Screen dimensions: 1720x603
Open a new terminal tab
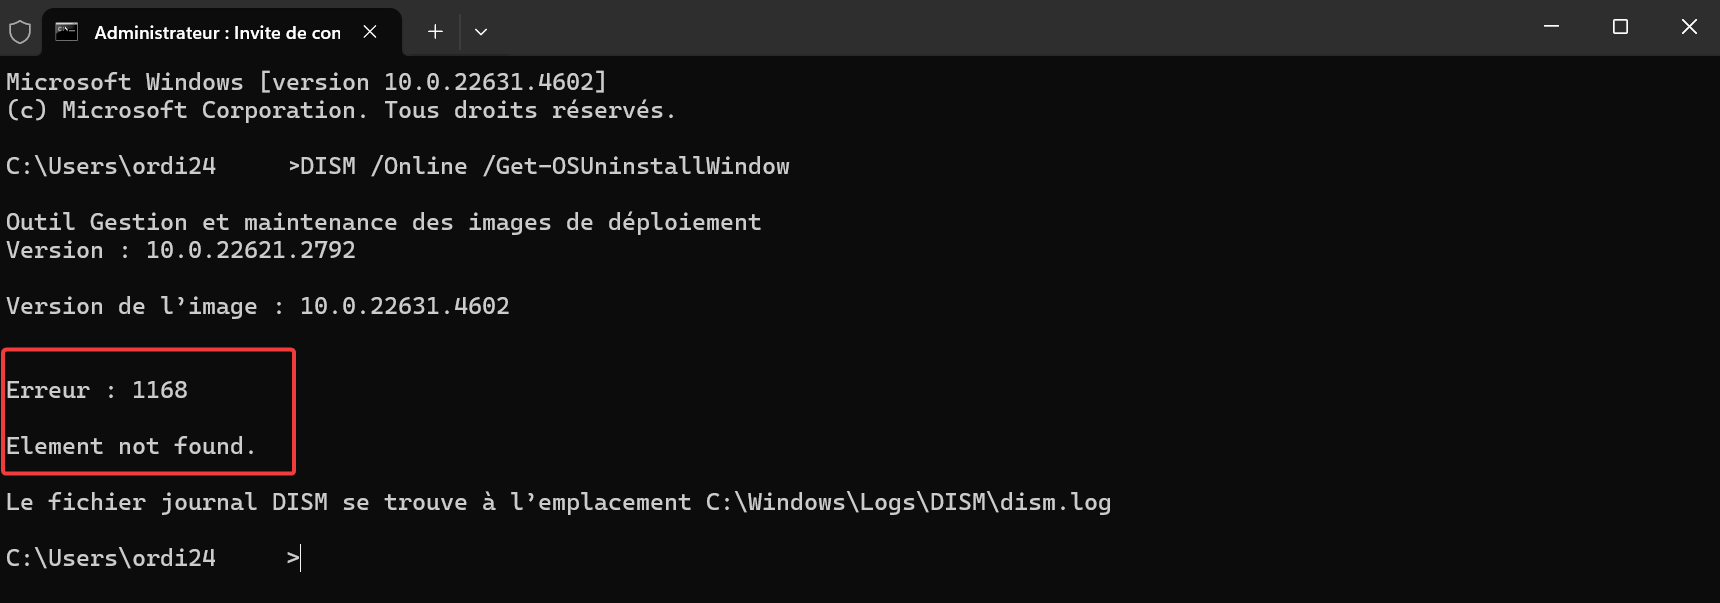pyautogui.click(x=435, y=32)
